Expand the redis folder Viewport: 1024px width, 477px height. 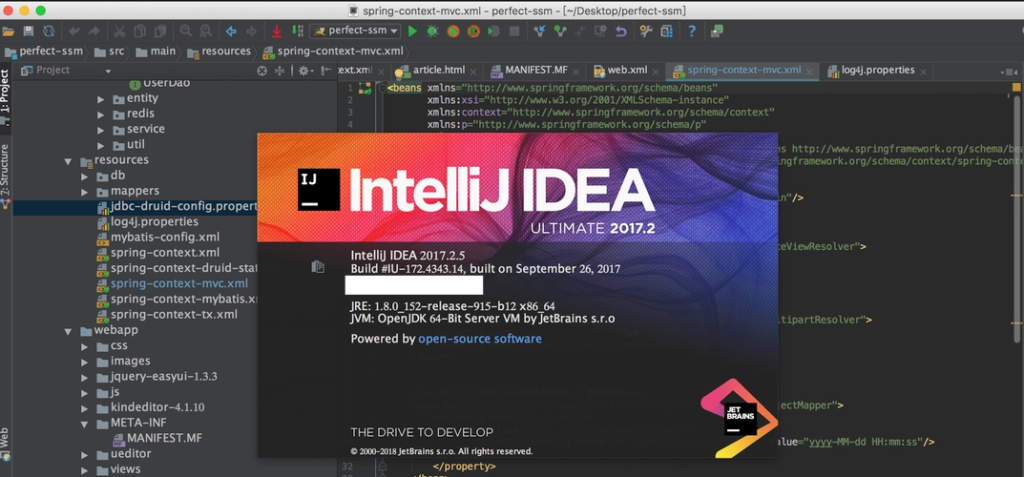[x=101, y=114]
